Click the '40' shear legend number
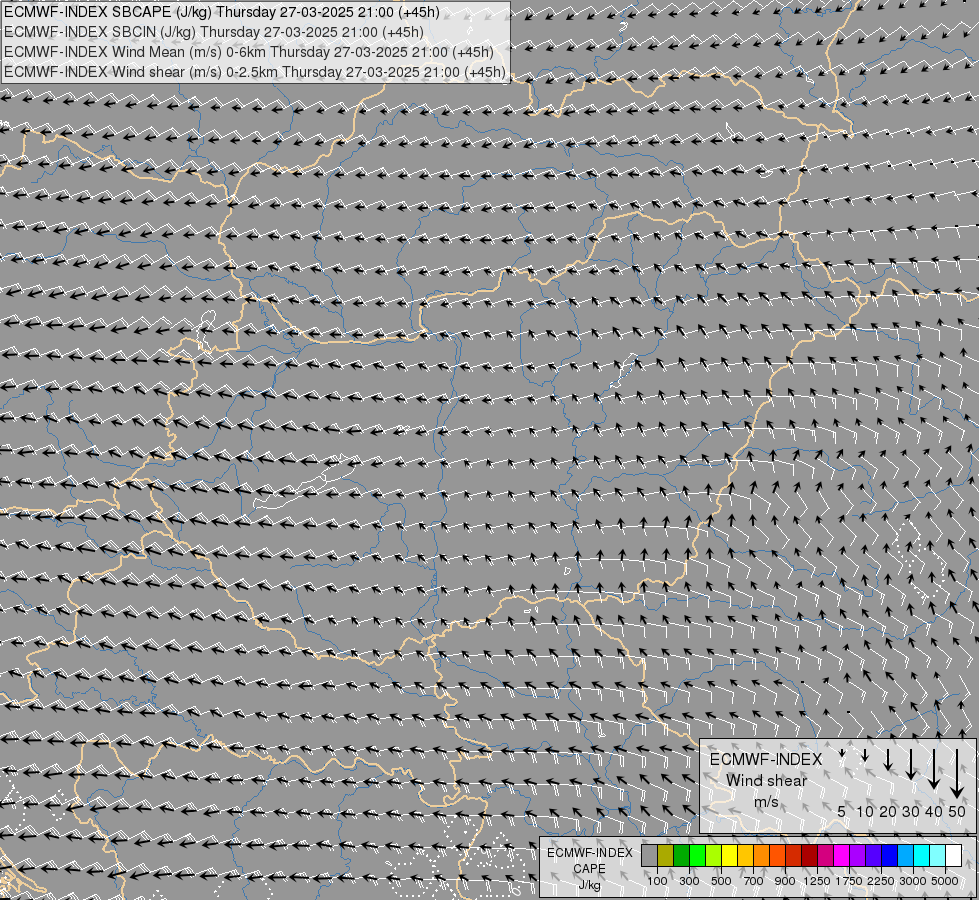Screen dimensions: 979x900 click(x=934, y=812)
